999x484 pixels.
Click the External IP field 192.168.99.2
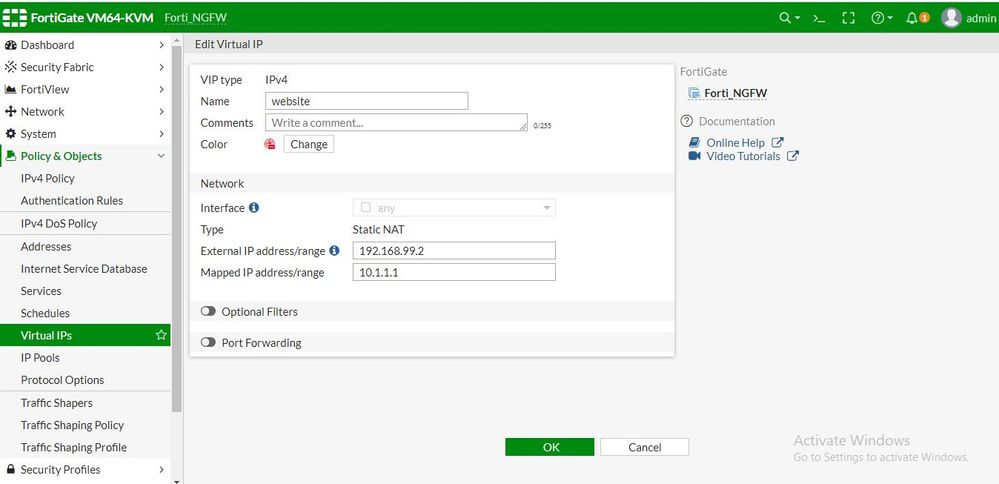(x=454, y=250)
